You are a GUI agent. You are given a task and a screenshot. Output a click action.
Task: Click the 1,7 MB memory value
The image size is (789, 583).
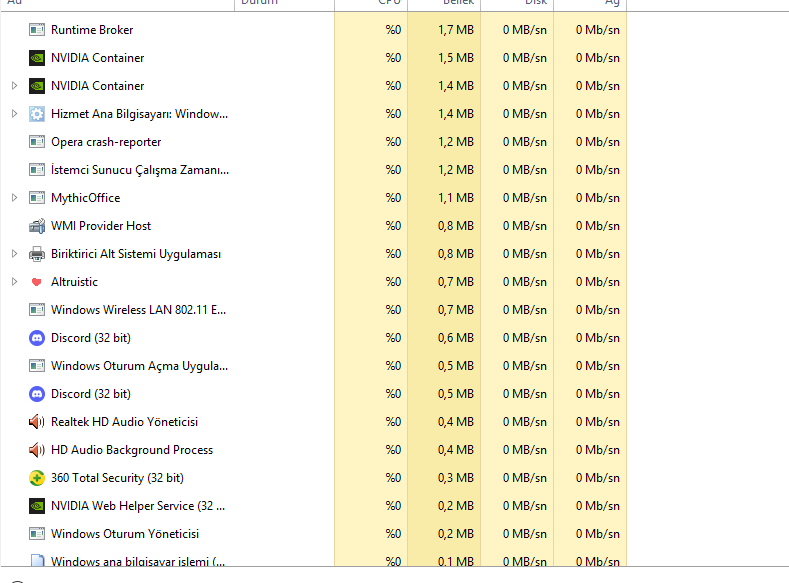pyautogui.click(x=456, y=30)
